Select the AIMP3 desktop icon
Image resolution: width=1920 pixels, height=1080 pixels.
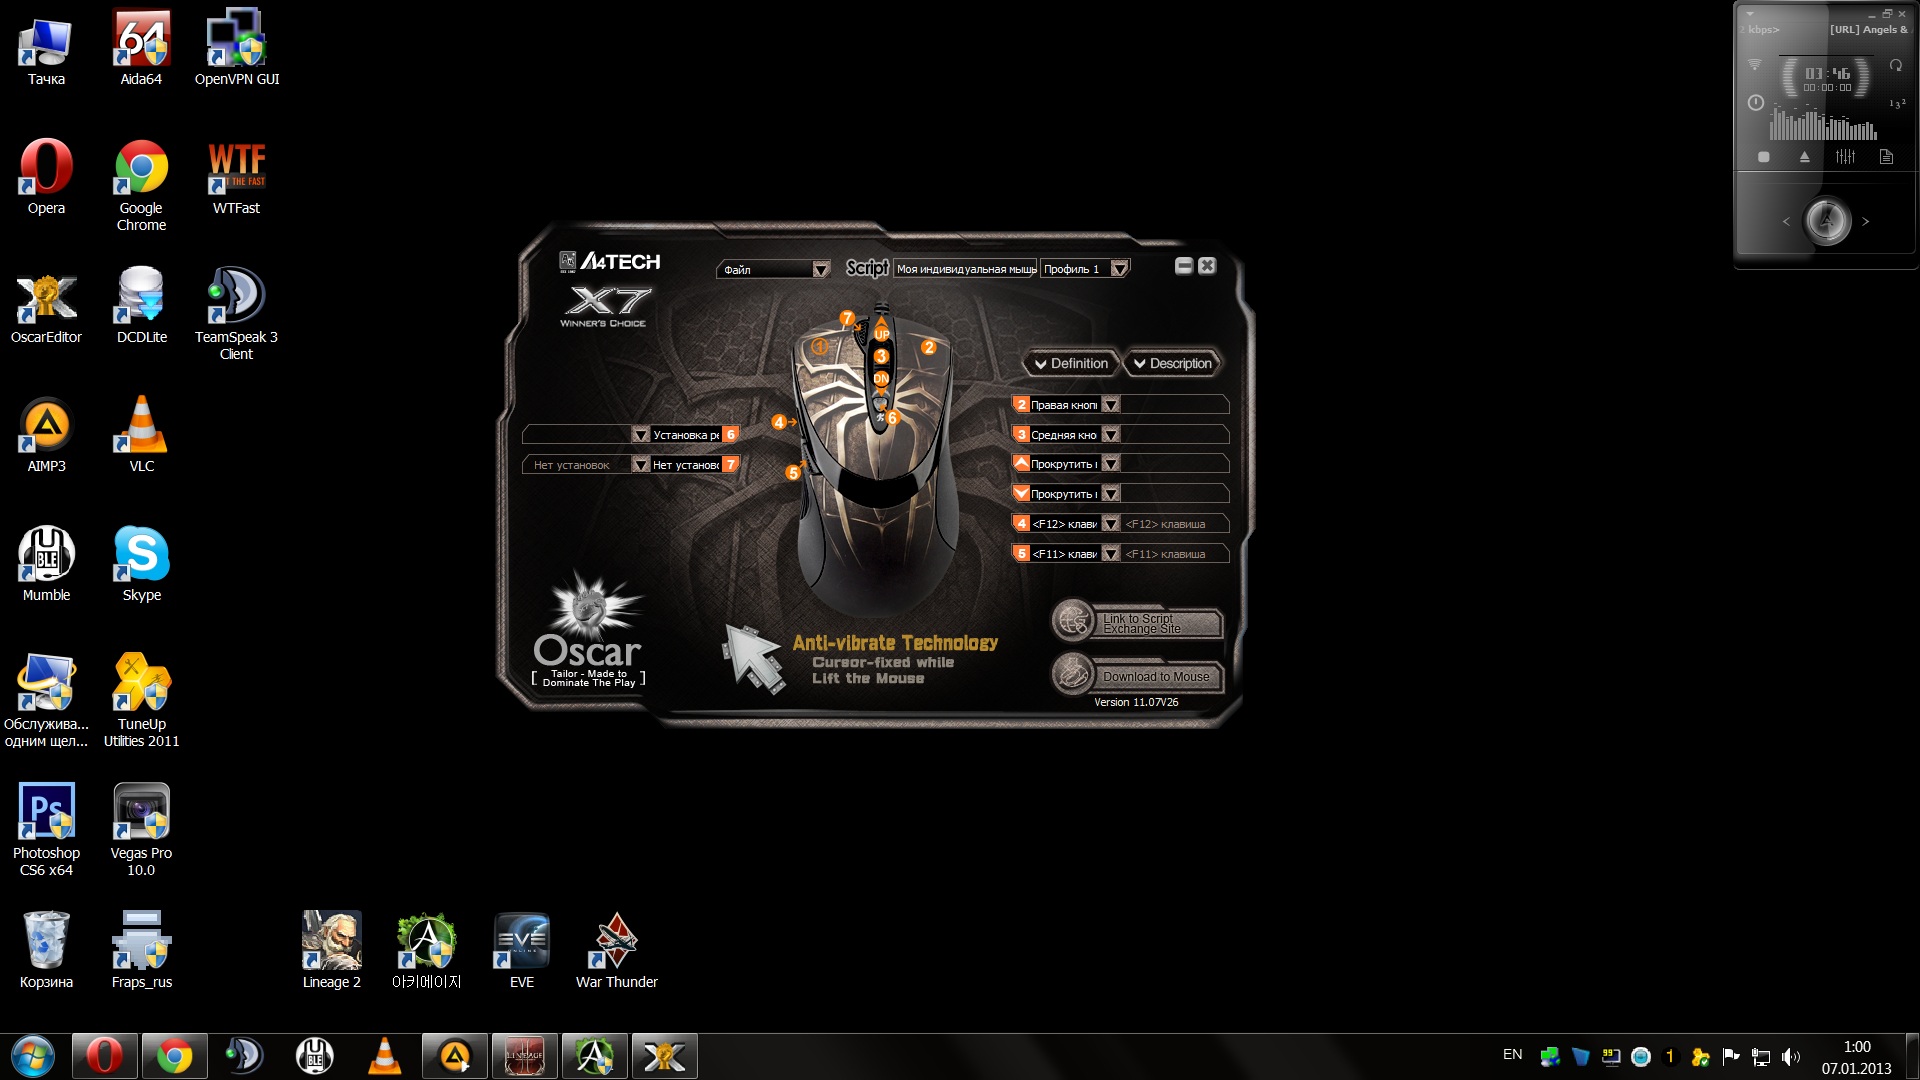(46, 435)
